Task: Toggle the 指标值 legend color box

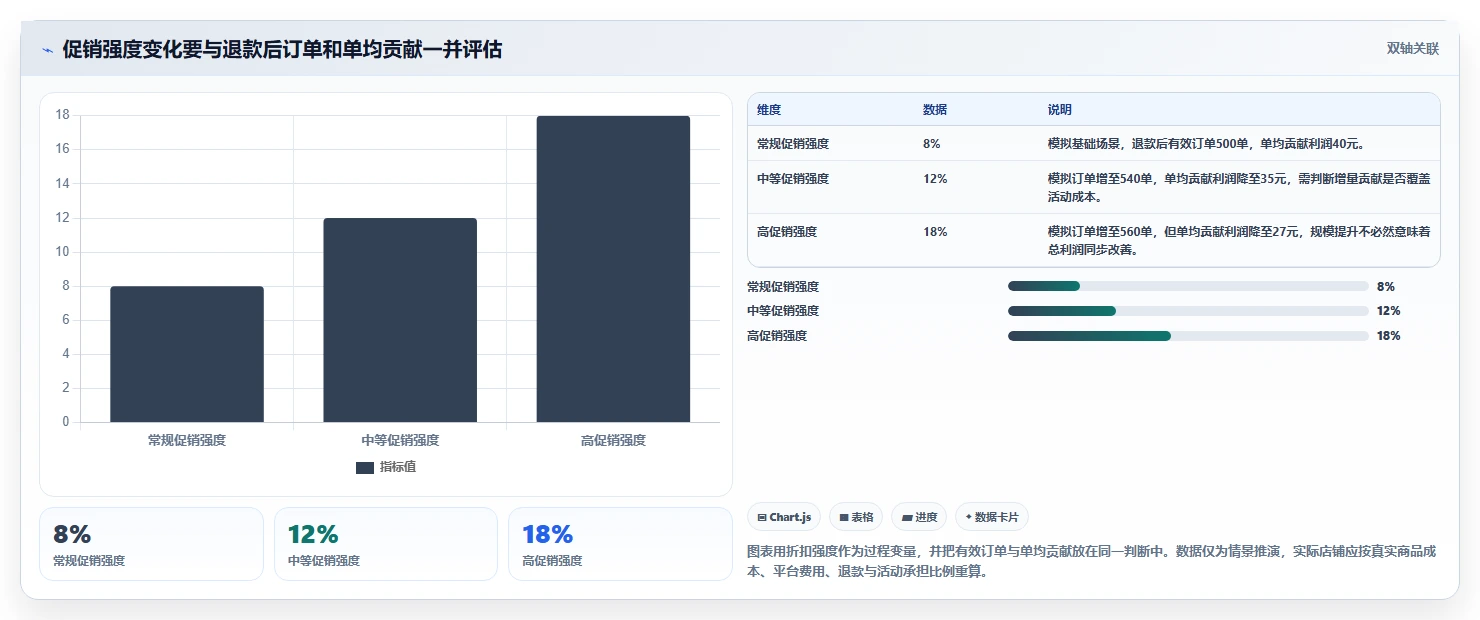Action: 365,467
